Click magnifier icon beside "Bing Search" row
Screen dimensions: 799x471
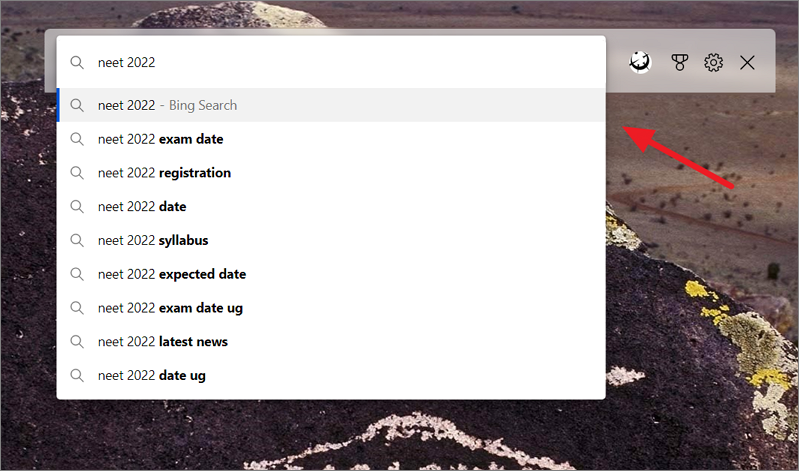pyautogui.click(x=77, y=106)
